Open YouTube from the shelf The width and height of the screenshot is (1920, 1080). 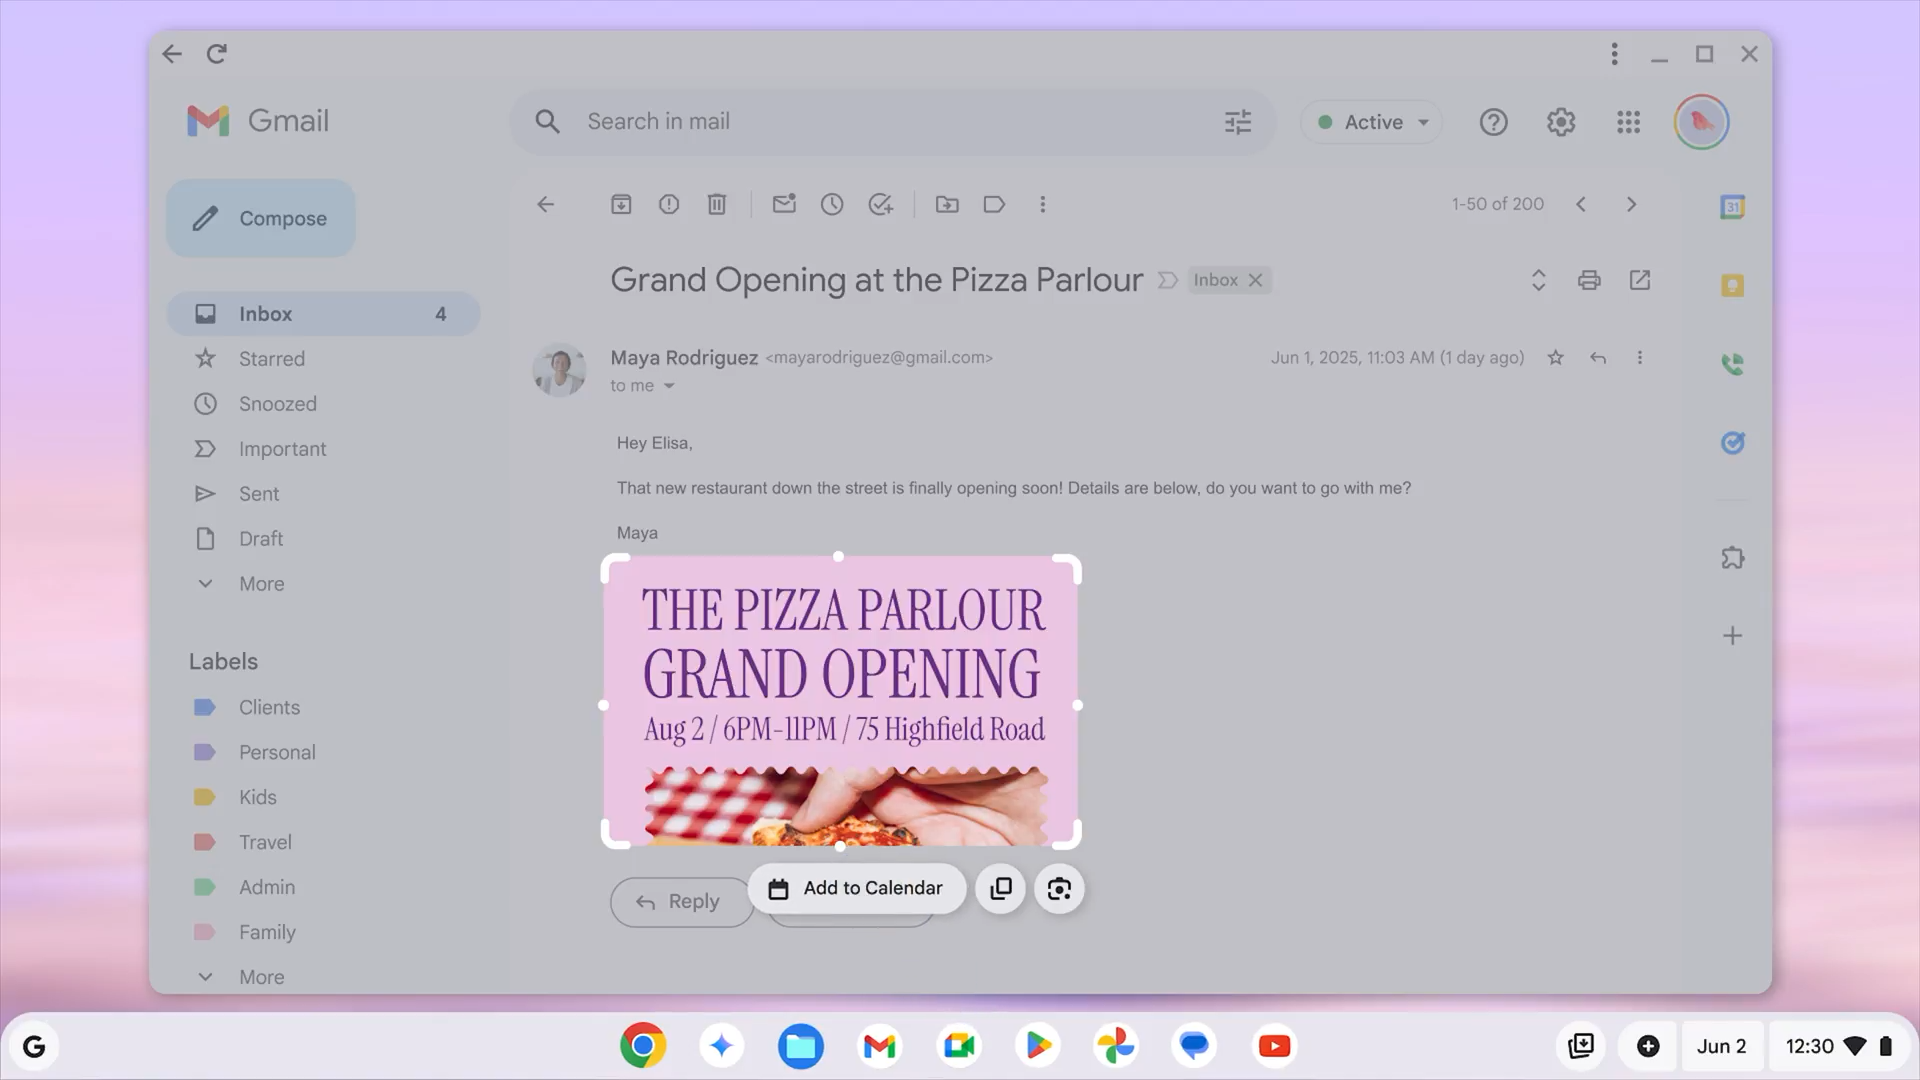click(x=1274, y=1046)
